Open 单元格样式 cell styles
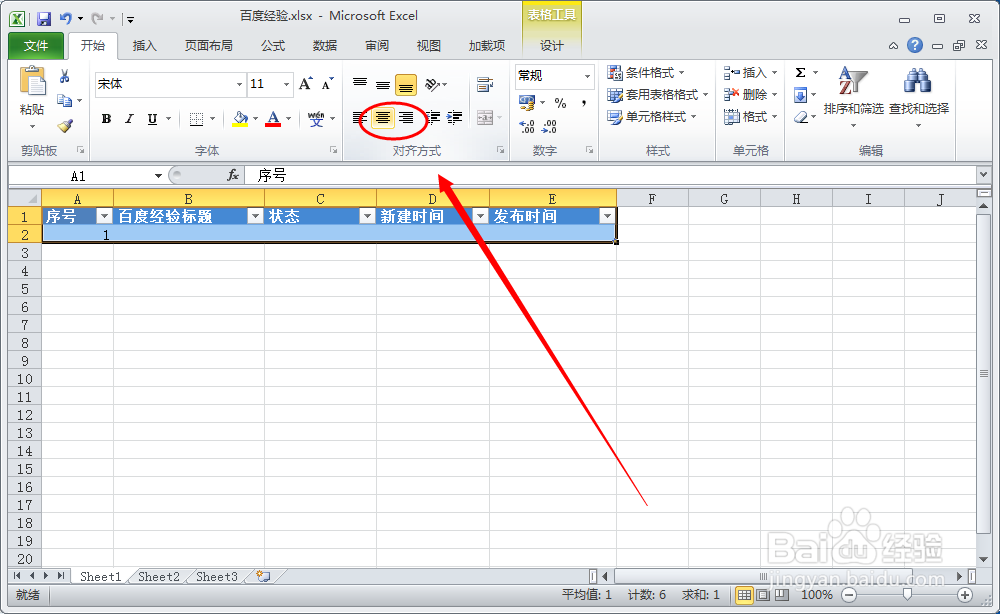This screenshot has height=614, width=1000. click(652, 117)
